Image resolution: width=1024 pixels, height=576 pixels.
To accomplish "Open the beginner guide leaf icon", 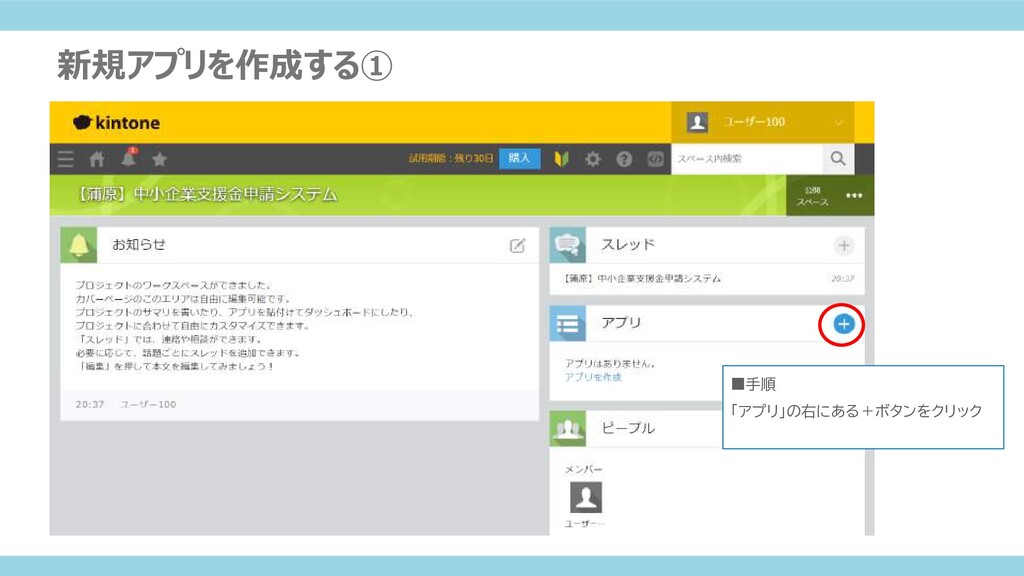I will 561,159.
